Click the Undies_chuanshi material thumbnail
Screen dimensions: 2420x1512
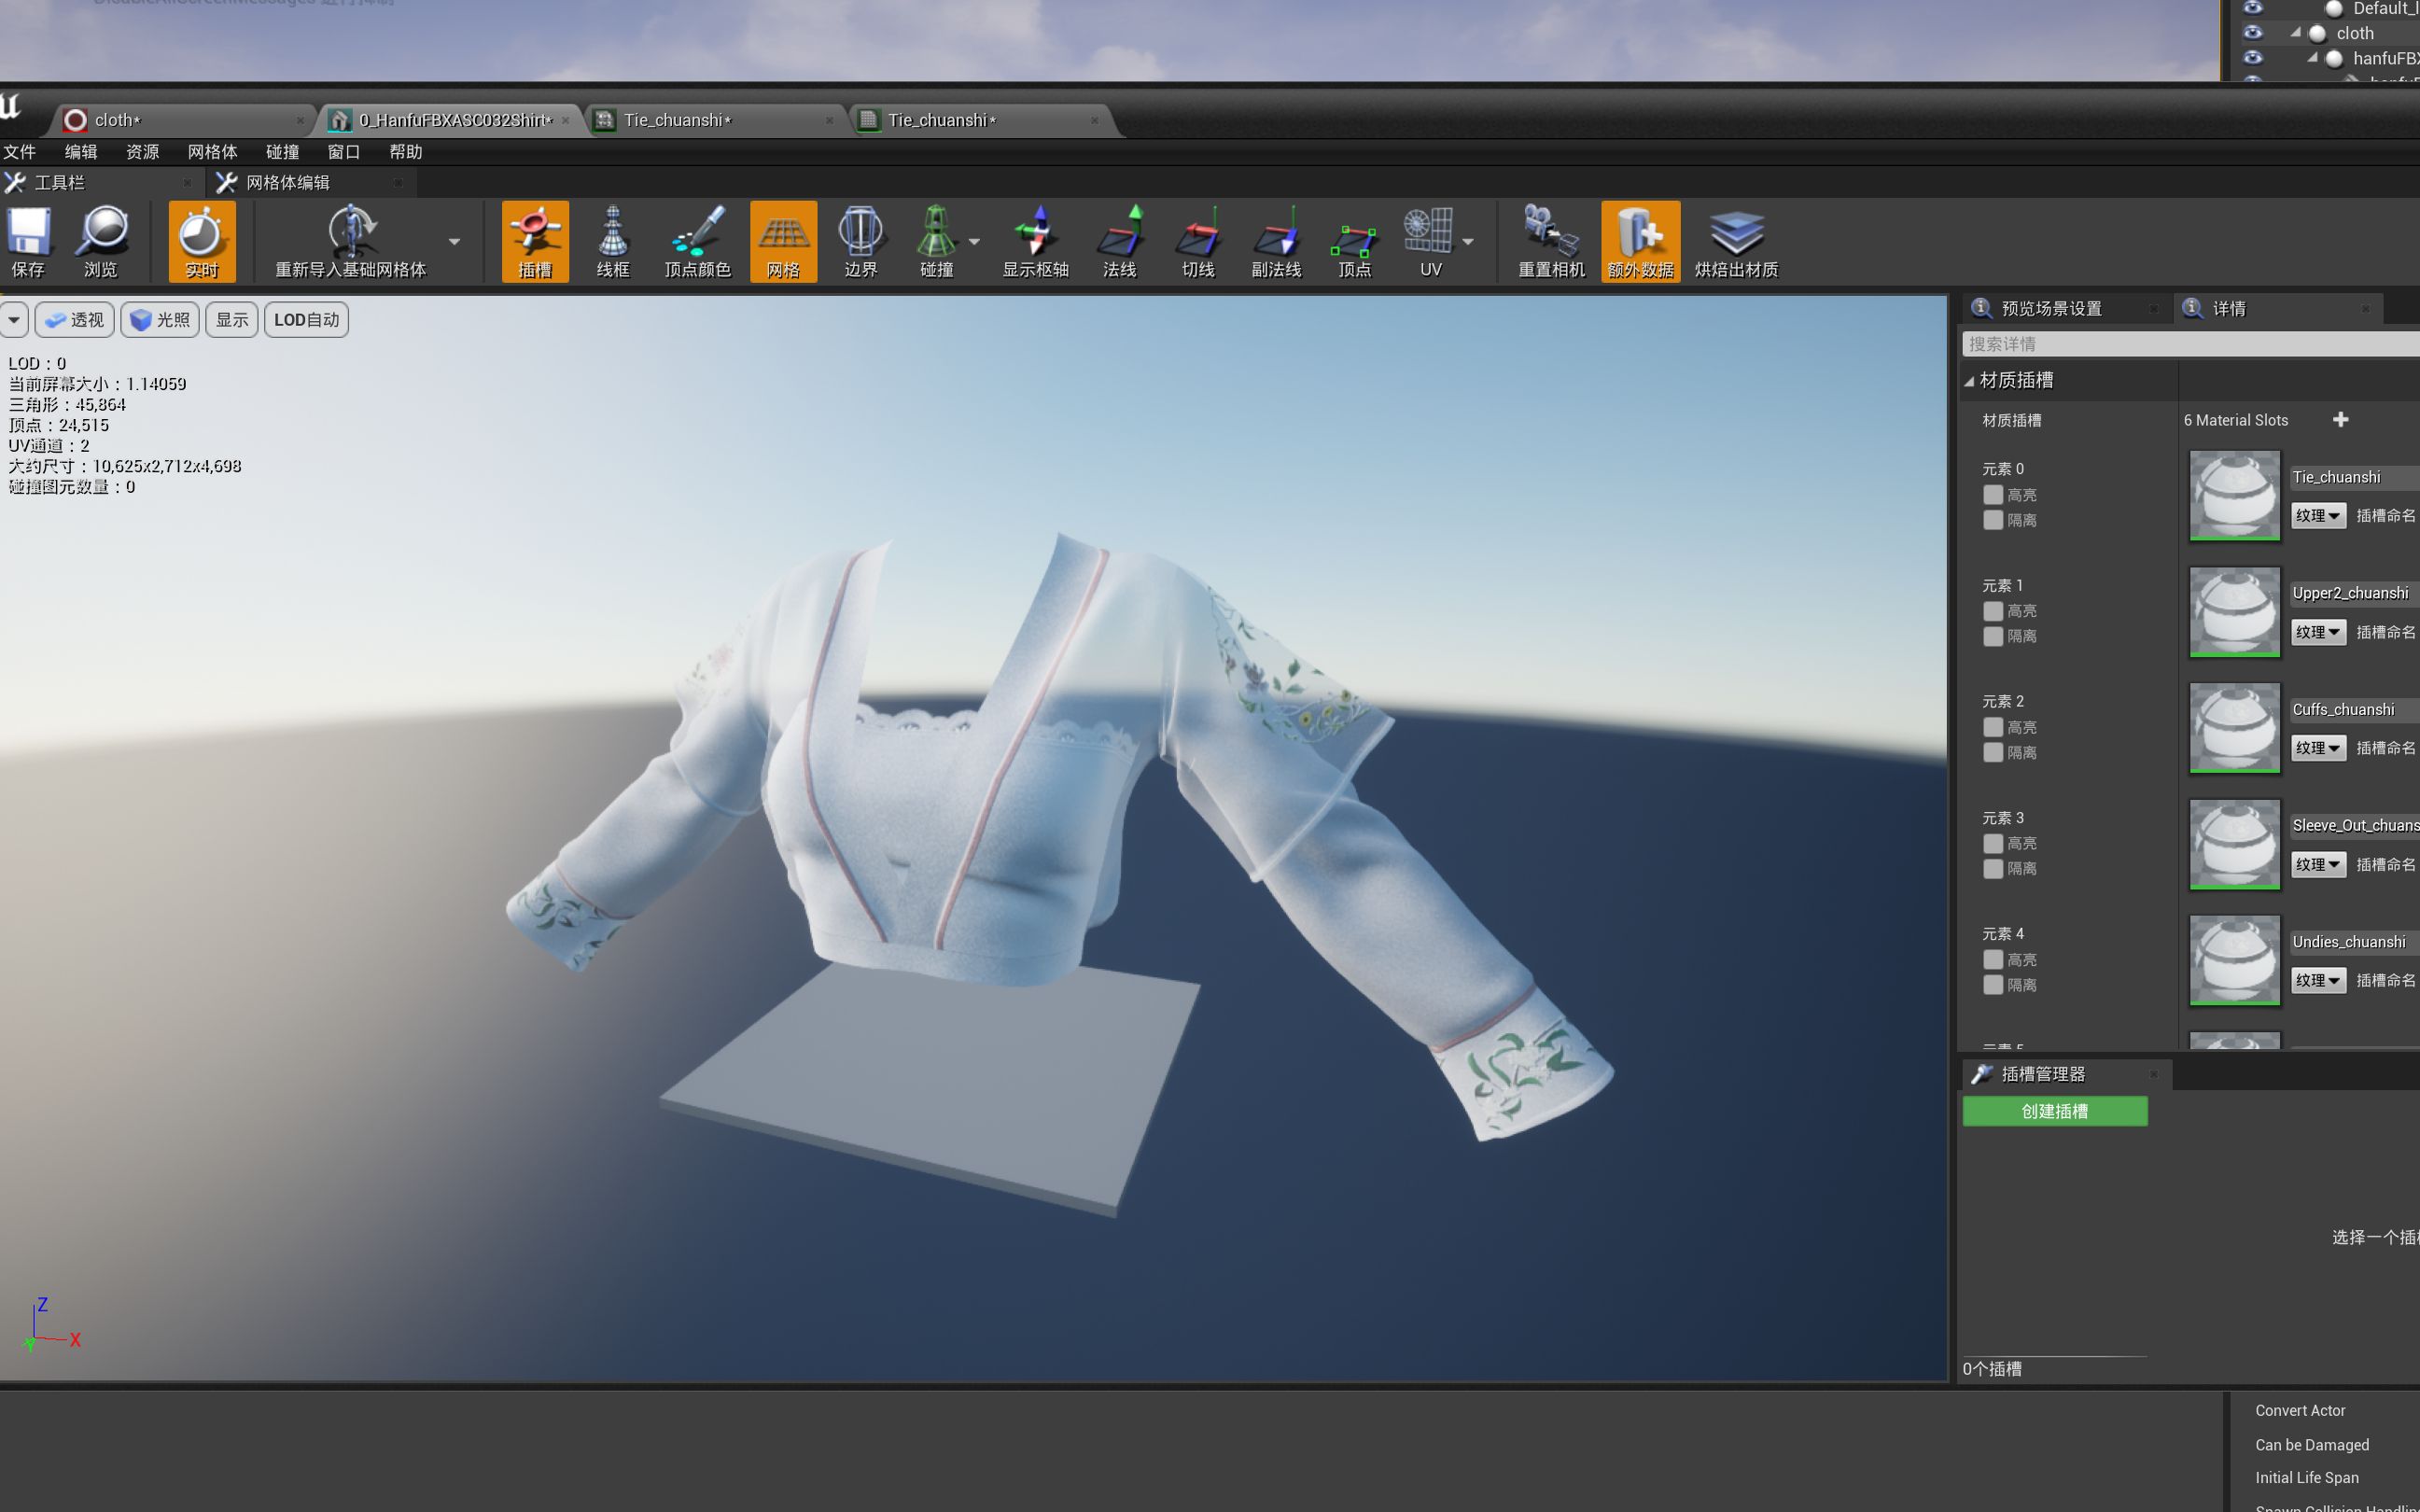(x=2233, y=960)
